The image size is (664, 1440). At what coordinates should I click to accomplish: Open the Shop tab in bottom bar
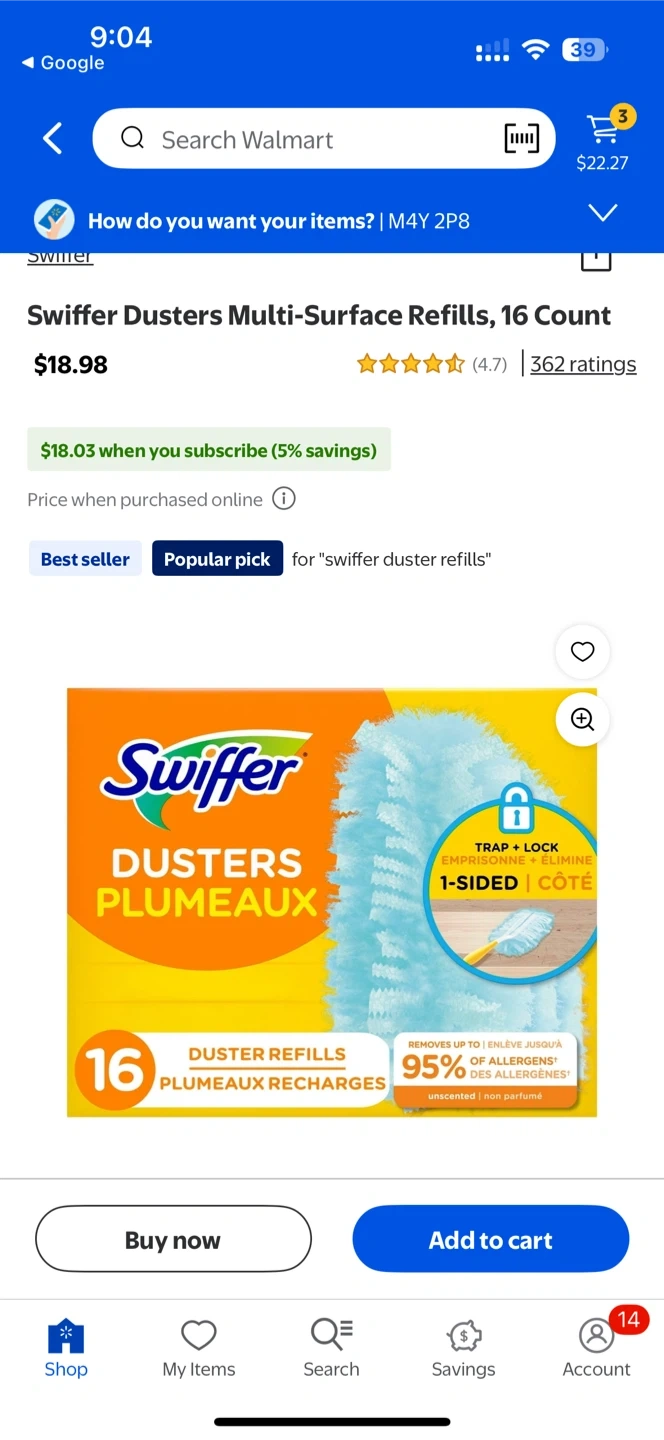click(x=66, y=1347)
